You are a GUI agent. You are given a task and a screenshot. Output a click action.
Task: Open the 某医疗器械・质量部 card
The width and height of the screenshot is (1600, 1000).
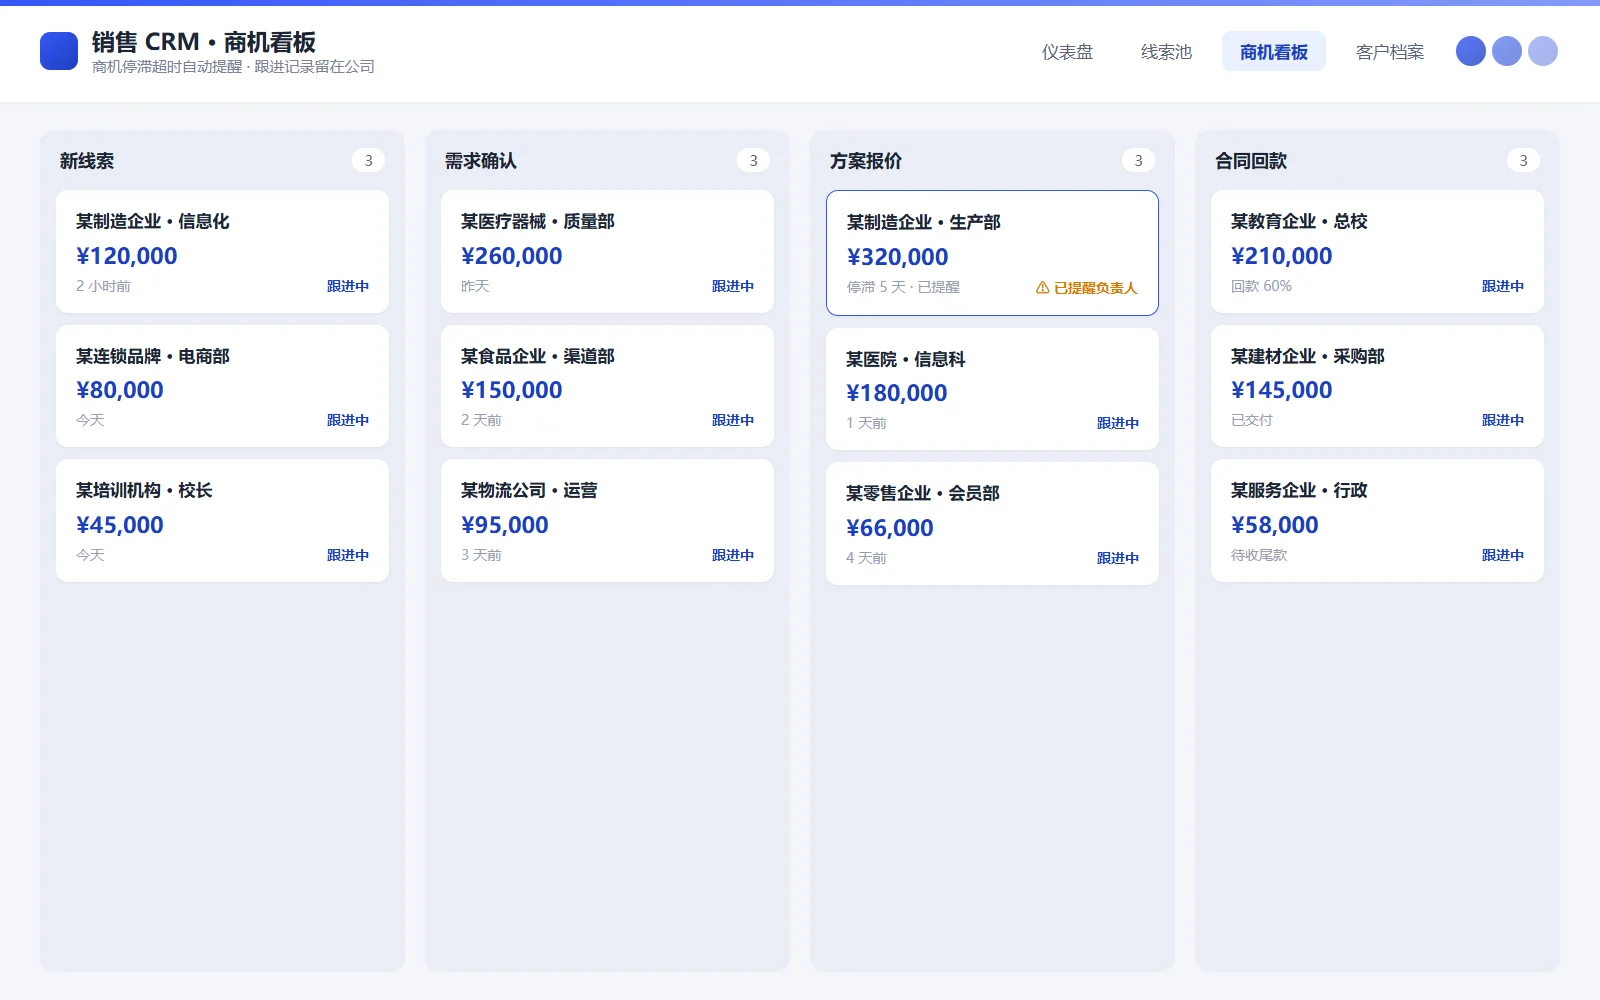click(607, 252)
